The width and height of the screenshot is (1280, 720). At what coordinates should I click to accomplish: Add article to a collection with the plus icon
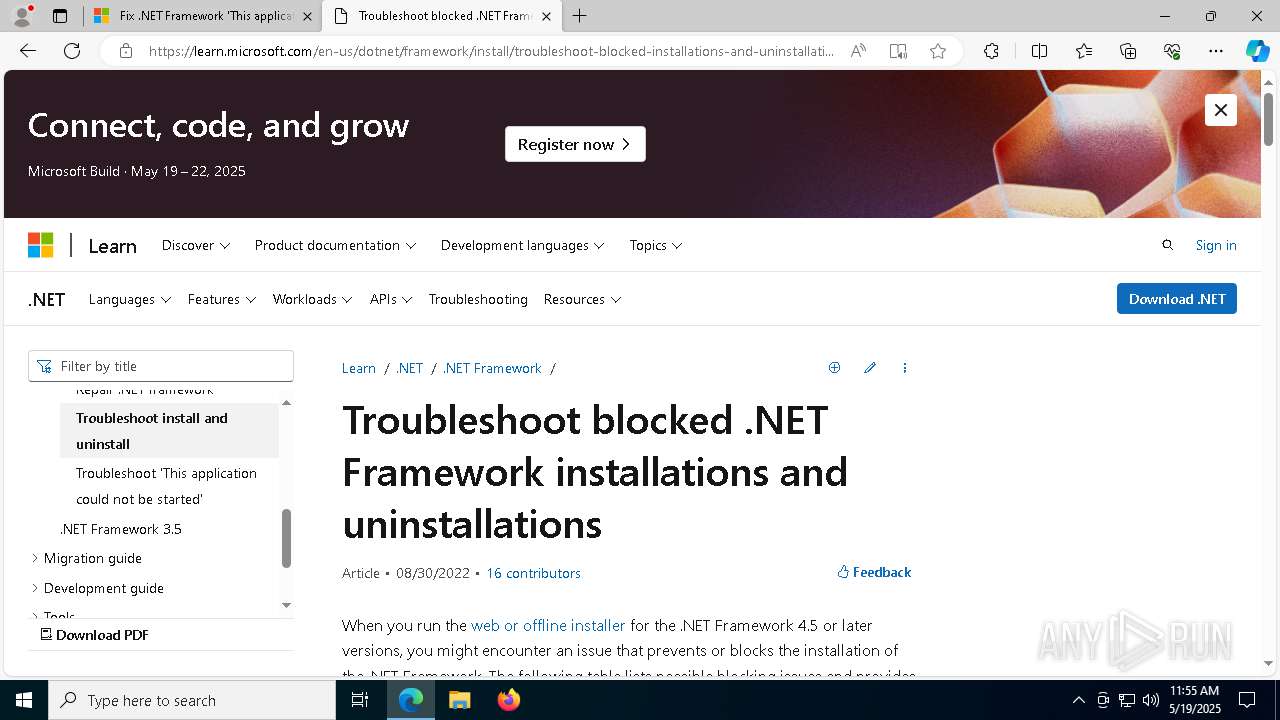[834, 368]
